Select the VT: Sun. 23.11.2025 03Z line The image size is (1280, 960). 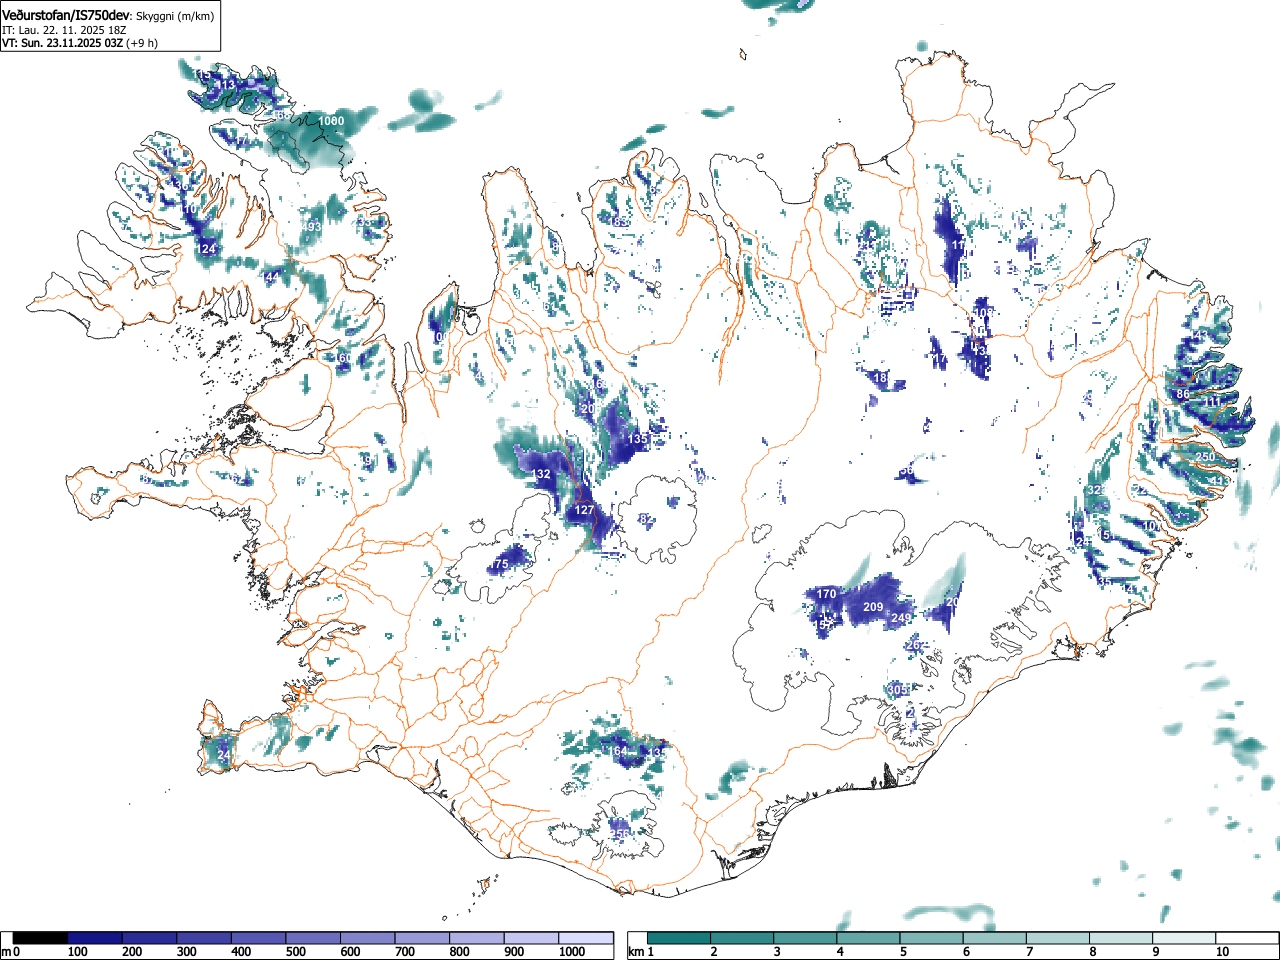pyautogui.click(x=62, y=43)
